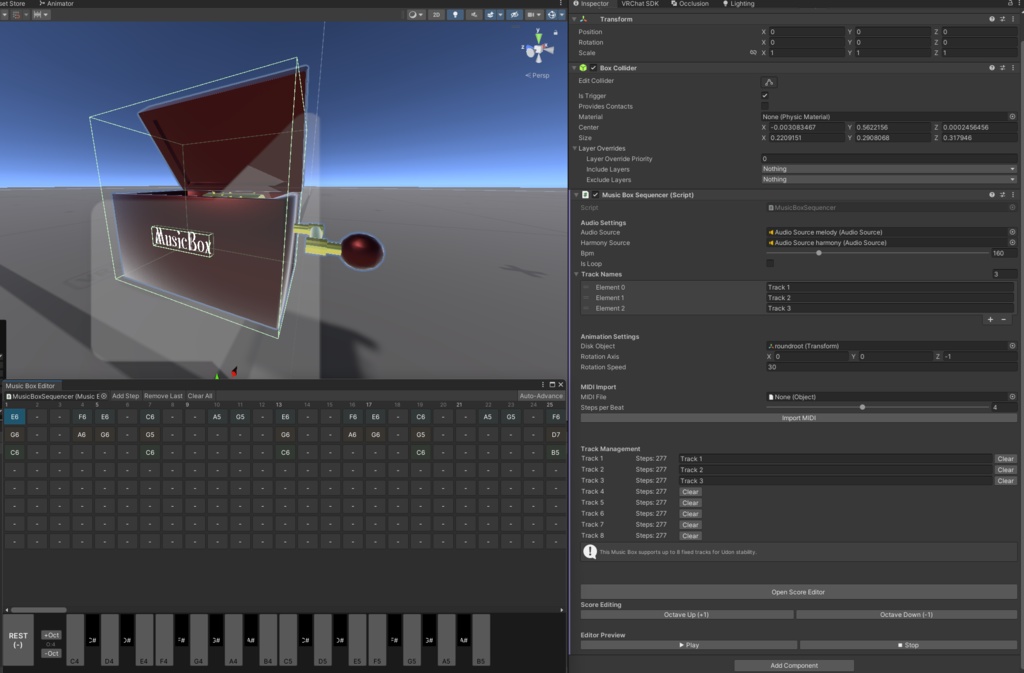Toggle Auto-Advance in Music Box Editor
The width and height of the screenshot is (1024, 673).
coord(541,396)
